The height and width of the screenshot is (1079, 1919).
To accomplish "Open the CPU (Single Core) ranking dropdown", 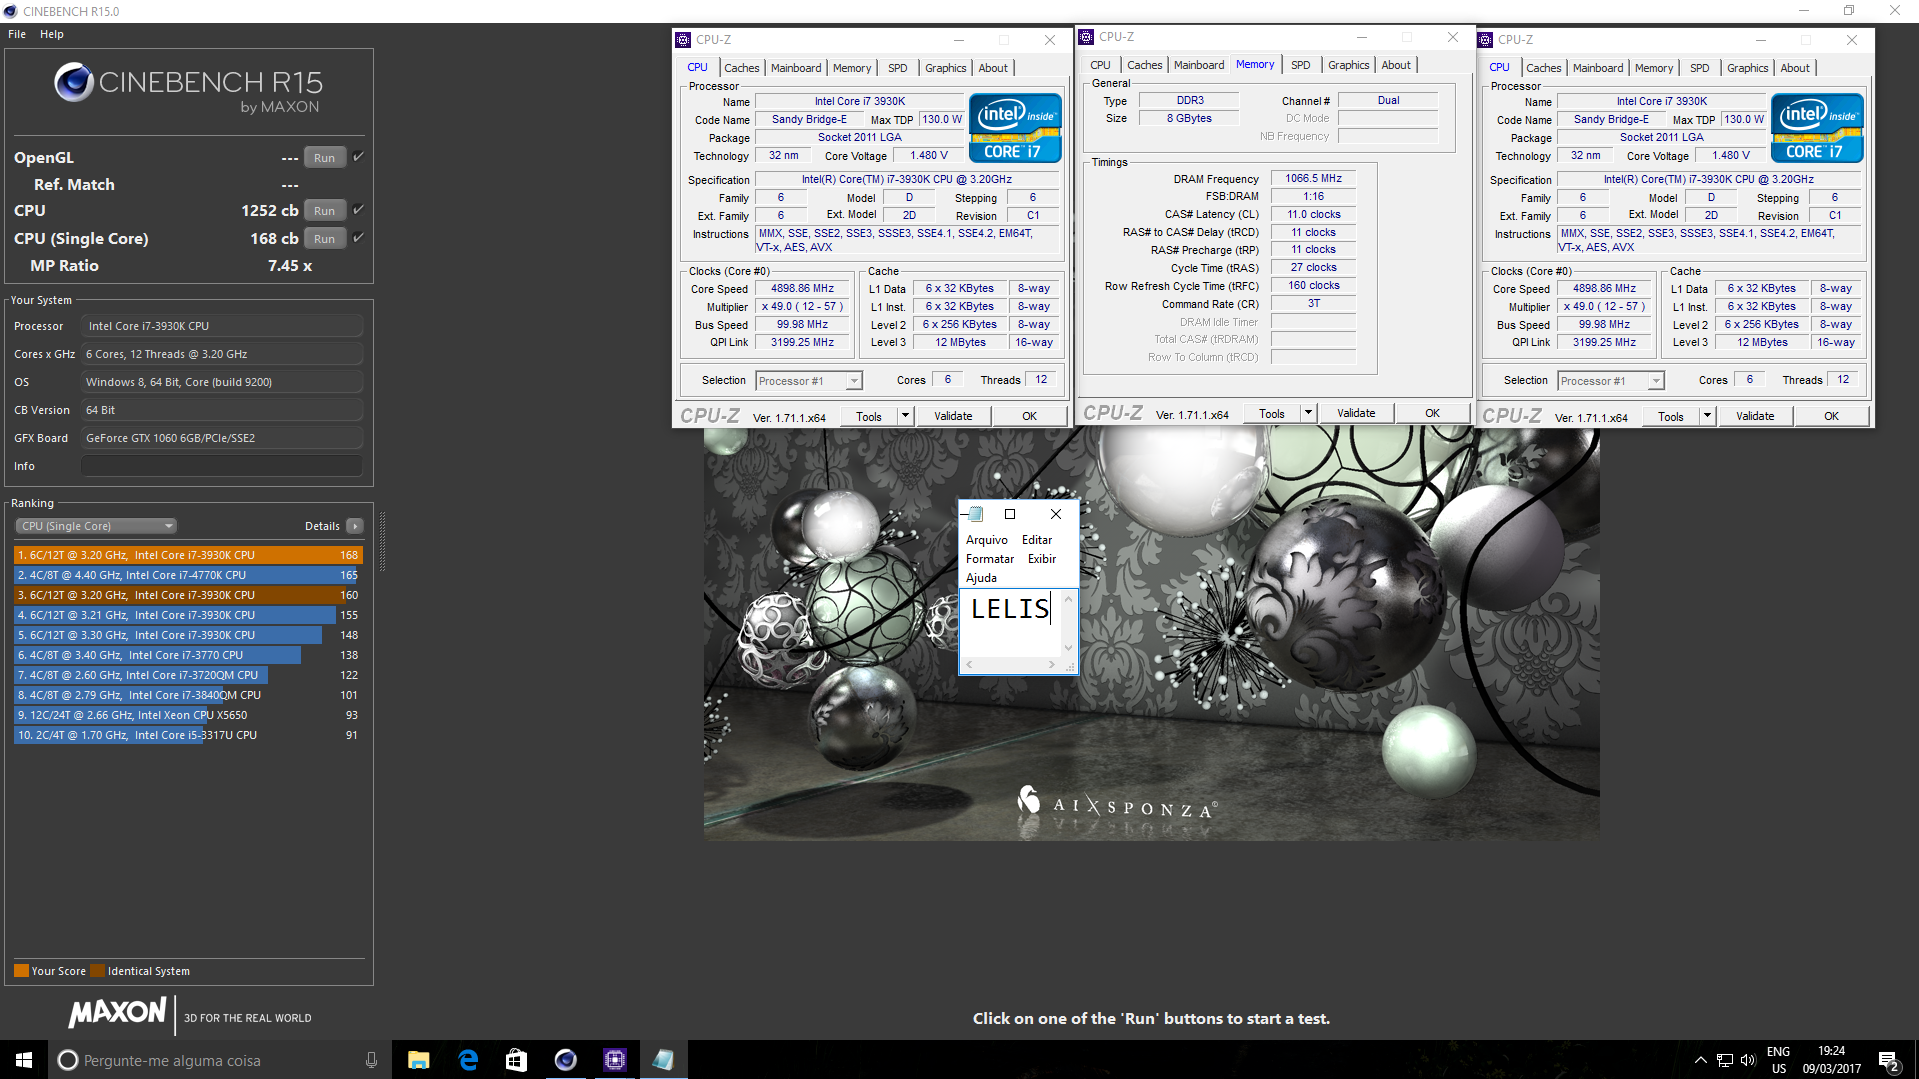I will coord(96,526).
